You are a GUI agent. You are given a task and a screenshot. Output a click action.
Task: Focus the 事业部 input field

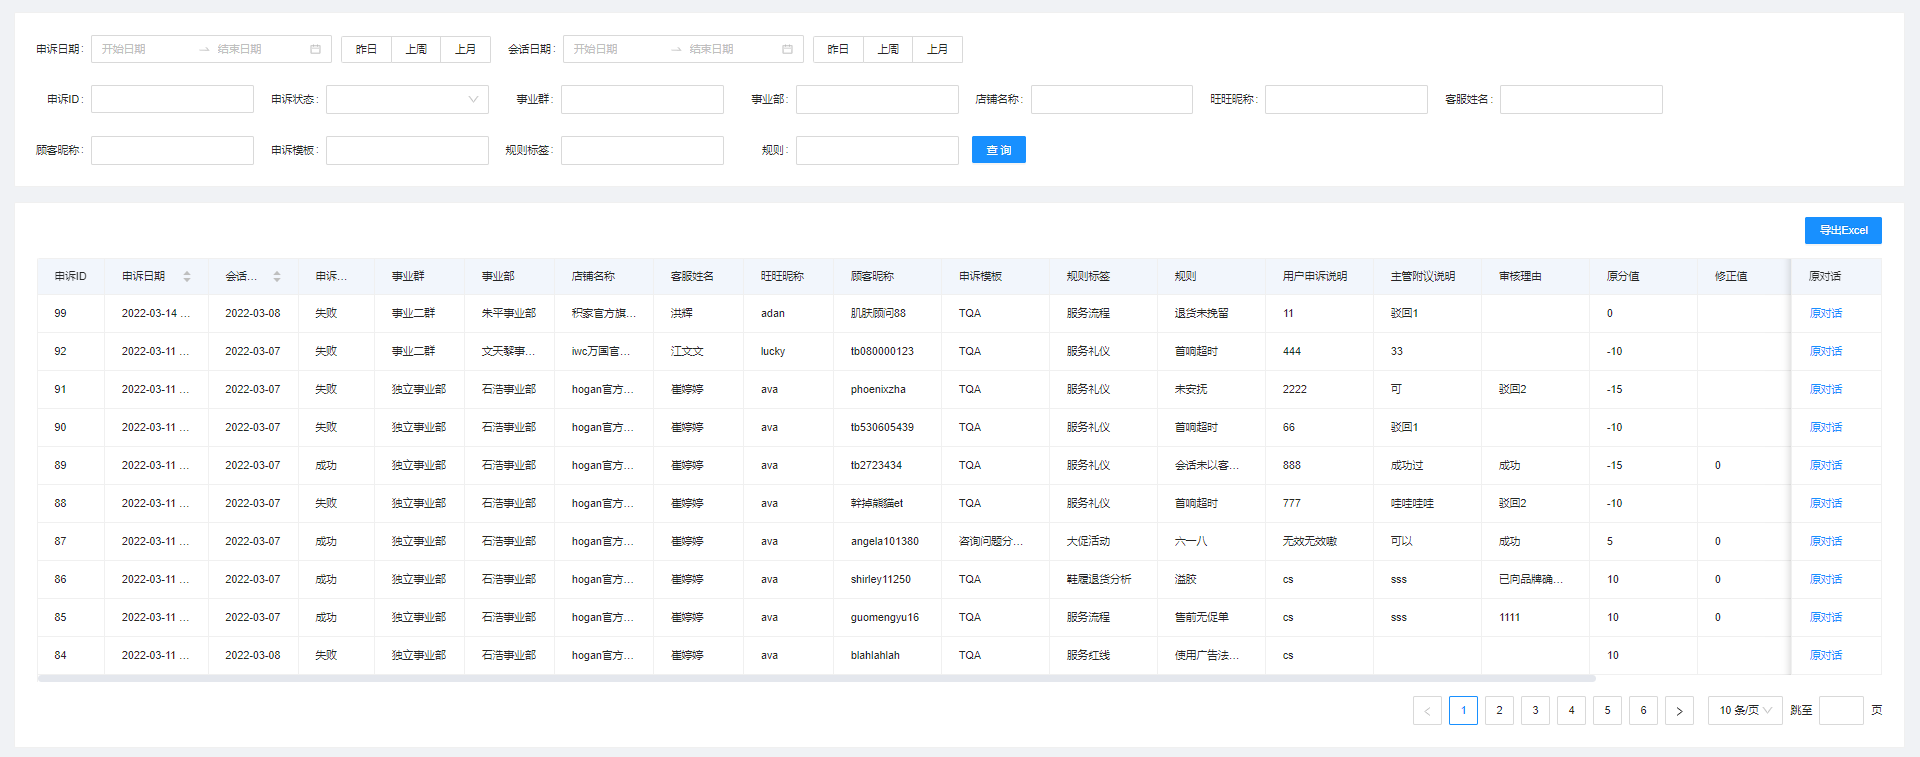(x=877, y=99)
